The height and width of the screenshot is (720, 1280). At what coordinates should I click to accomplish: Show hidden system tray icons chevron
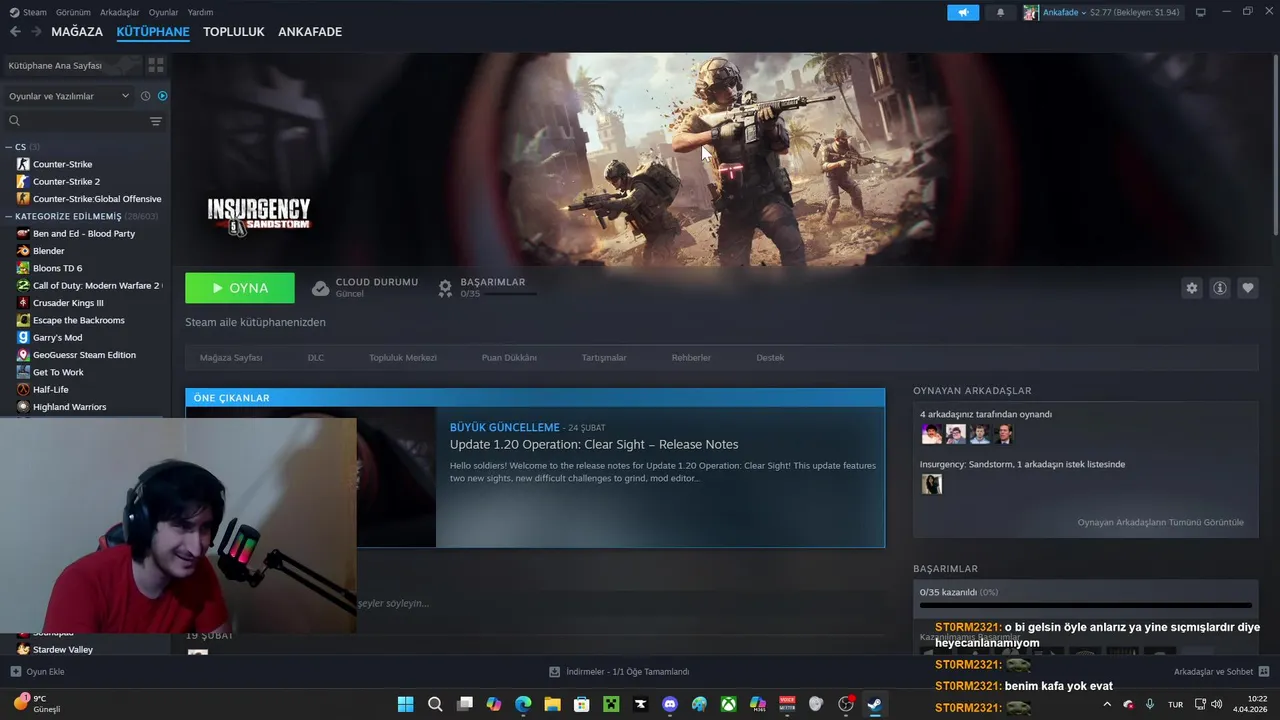(1107, 704)
